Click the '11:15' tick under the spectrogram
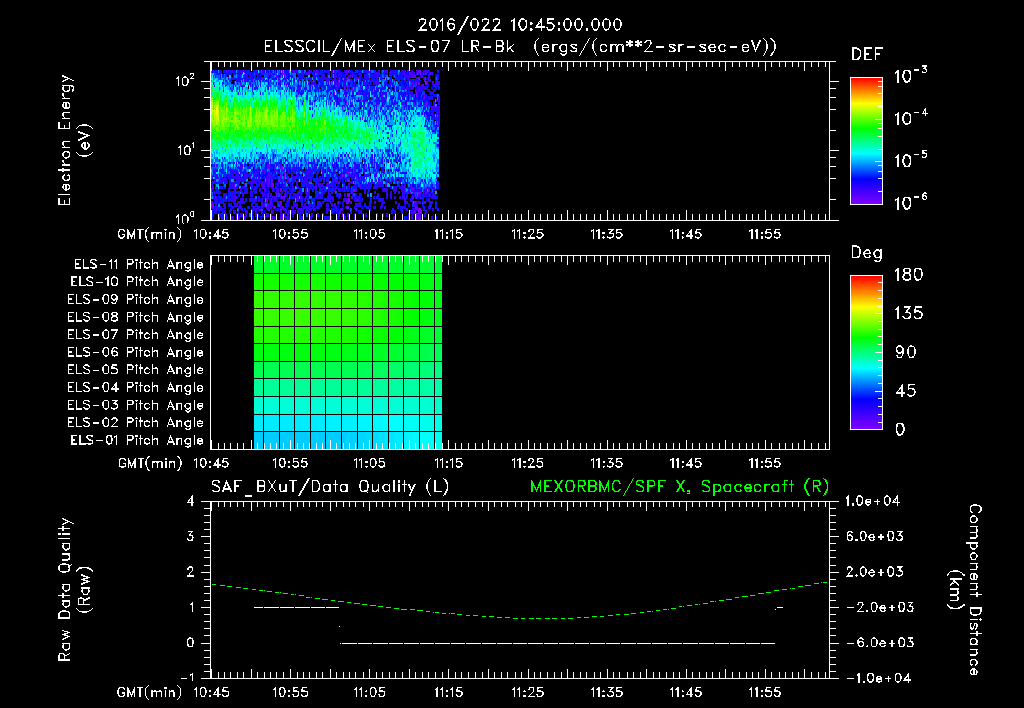 [448, 234]
